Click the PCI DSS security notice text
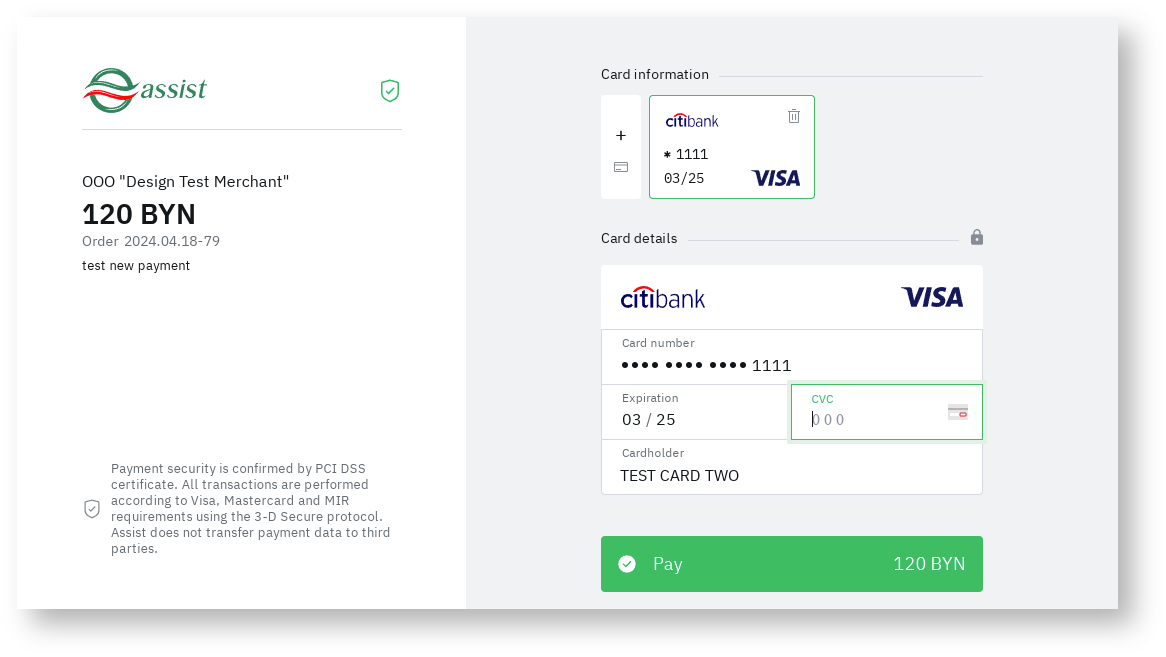This screenshot has height=657, width=1166. pyautogui.click(x=250, y=509)
